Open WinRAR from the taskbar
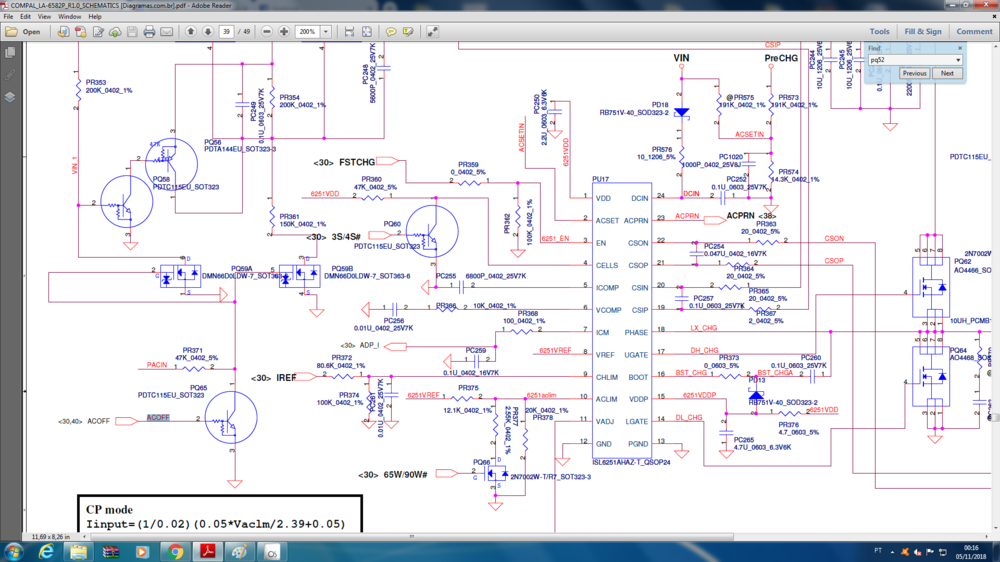Image resolution: width=1000 pixels, height=562 pixels. (110, 552)
